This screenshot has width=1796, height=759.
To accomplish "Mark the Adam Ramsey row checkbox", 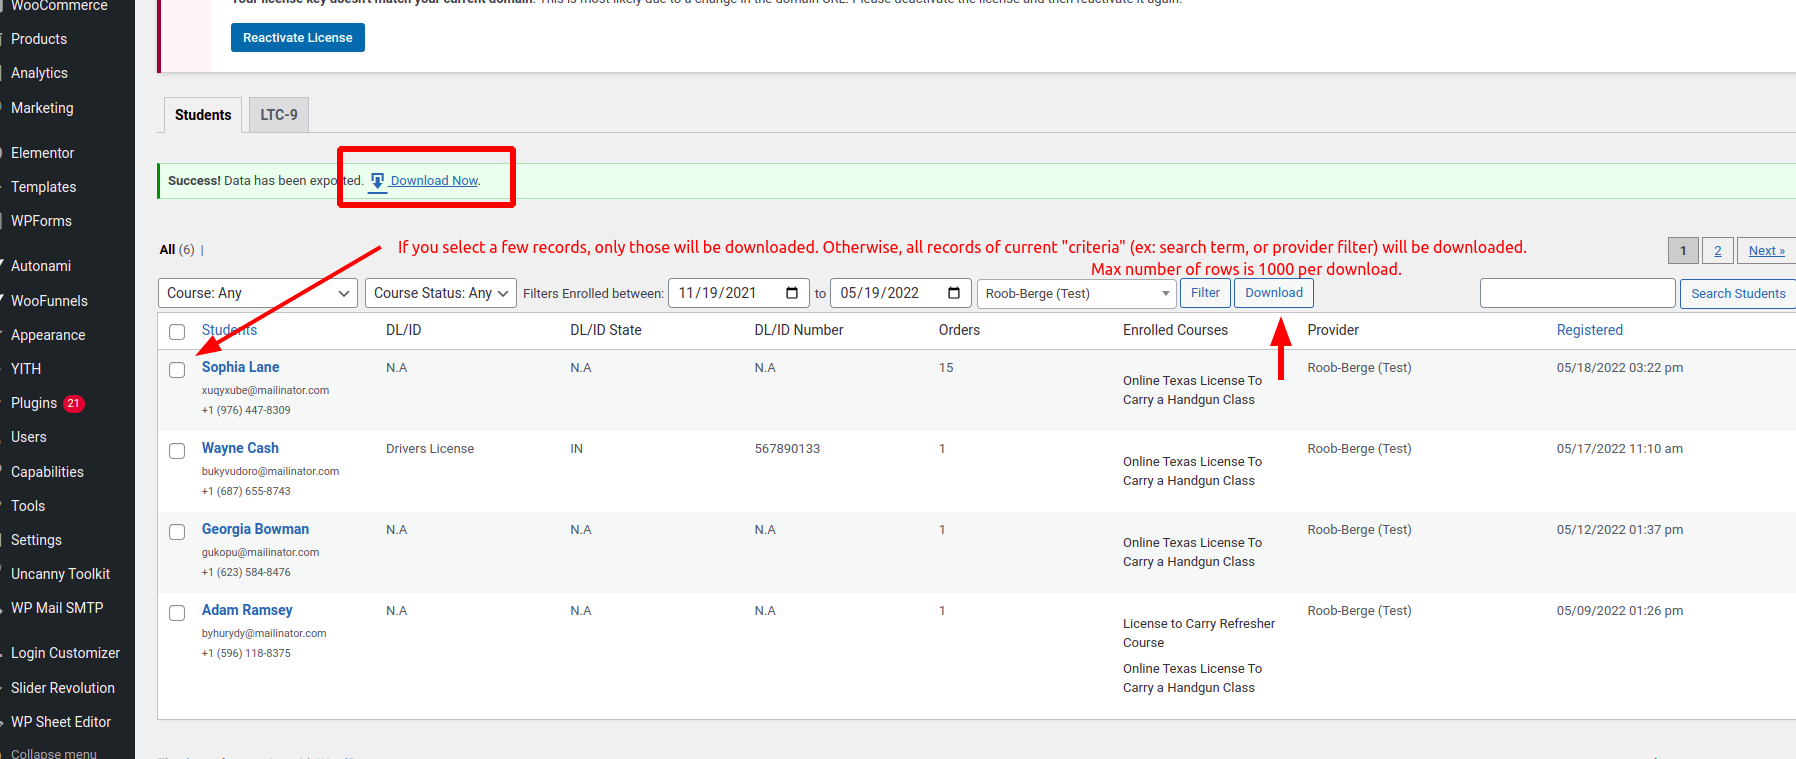I will (x=177, y=613).
